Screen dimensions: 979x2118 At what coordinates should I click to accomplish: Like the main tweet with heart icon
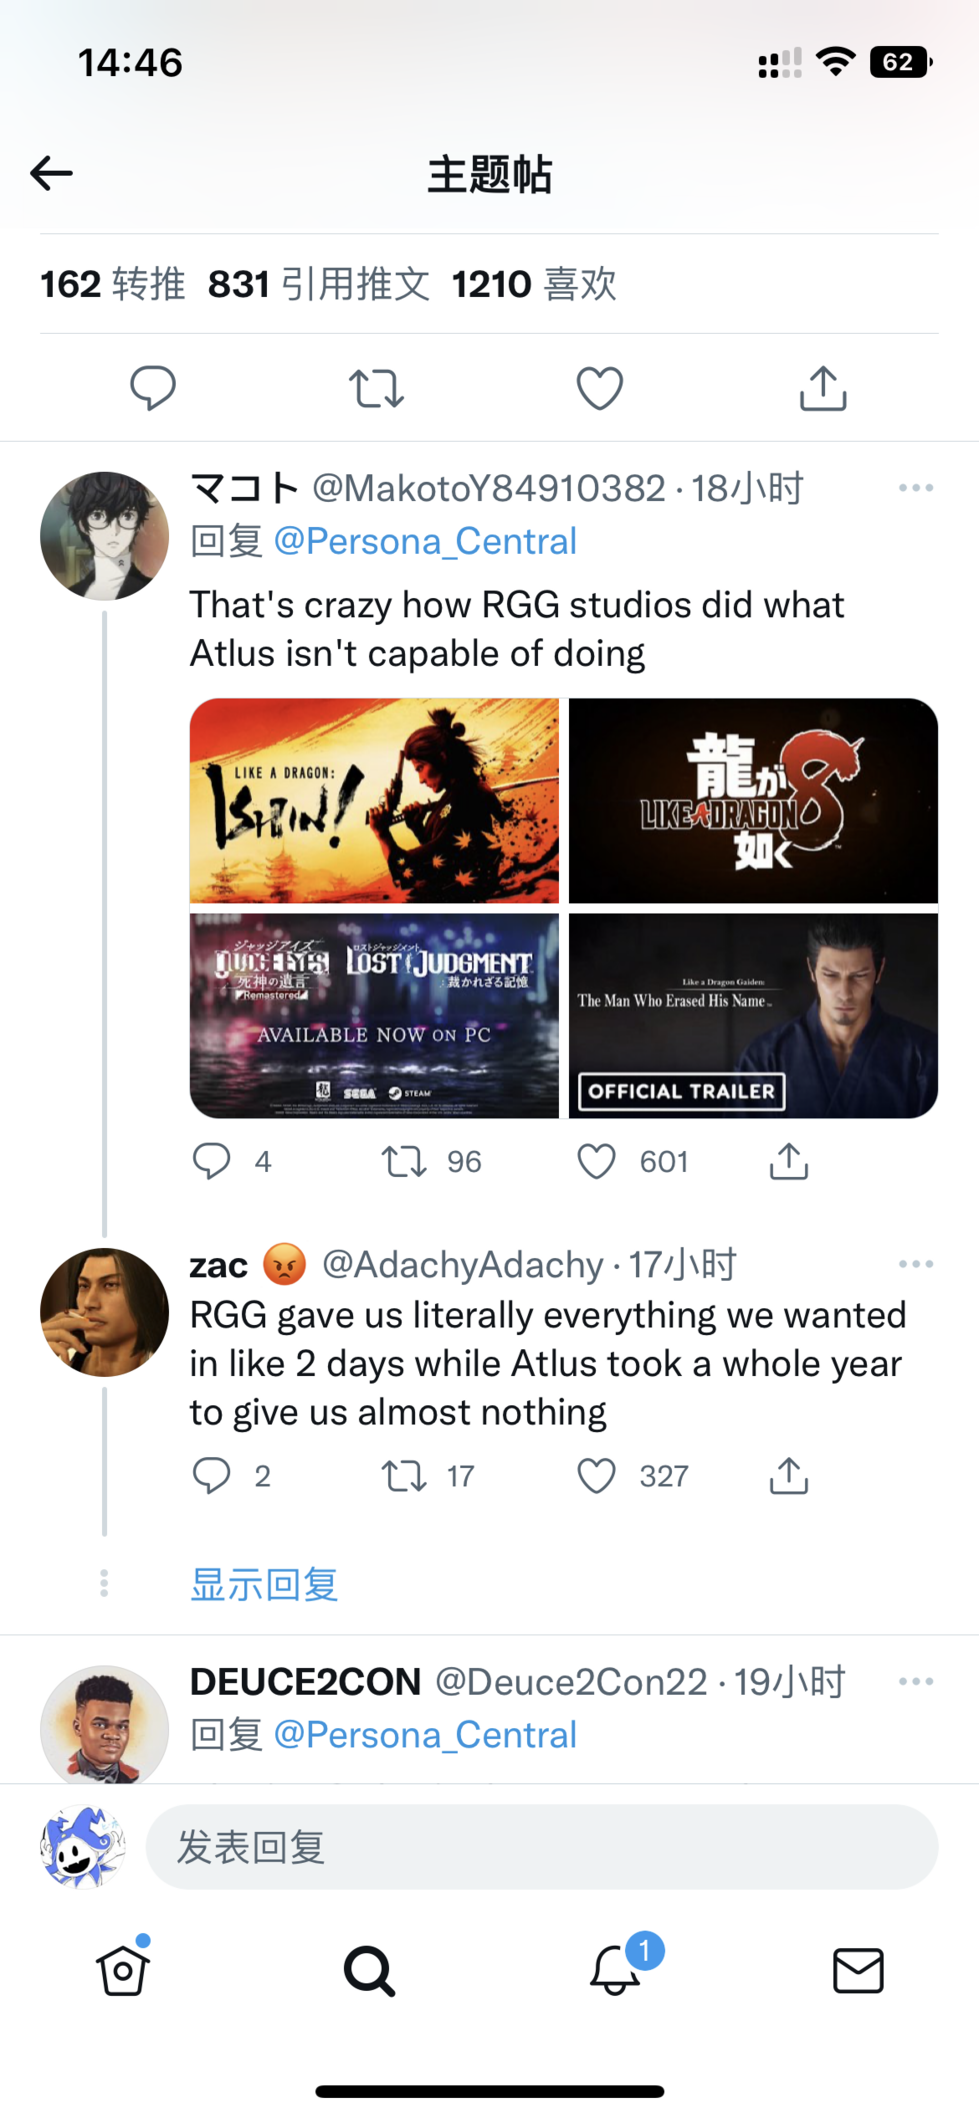pos(600,388)
